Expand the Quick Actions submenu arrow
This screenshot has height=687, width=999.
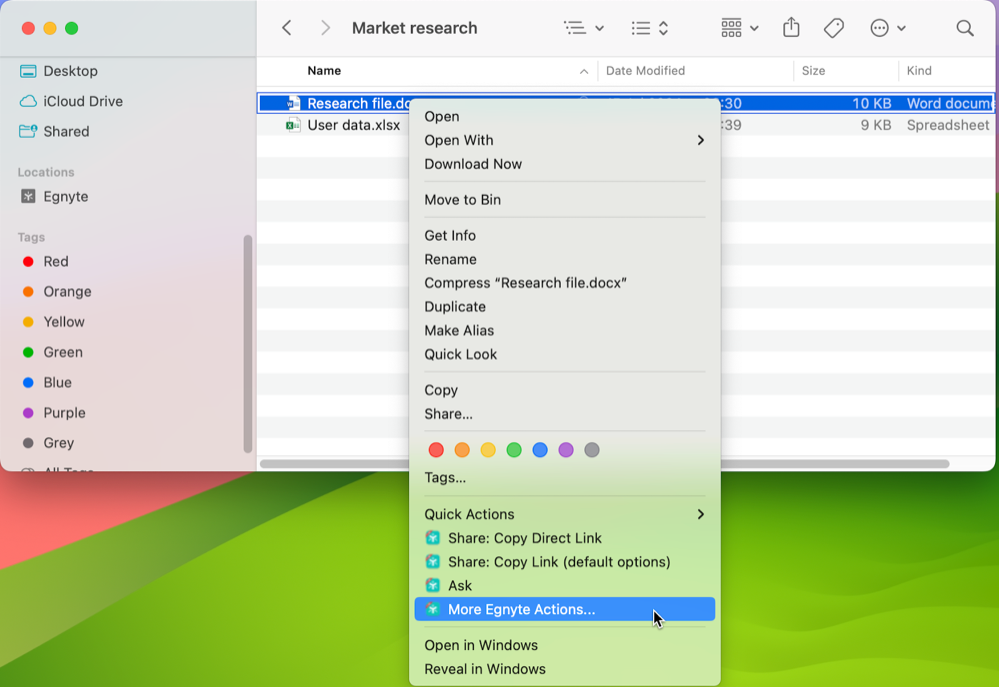pyautogui.click(x=700, y=514)
